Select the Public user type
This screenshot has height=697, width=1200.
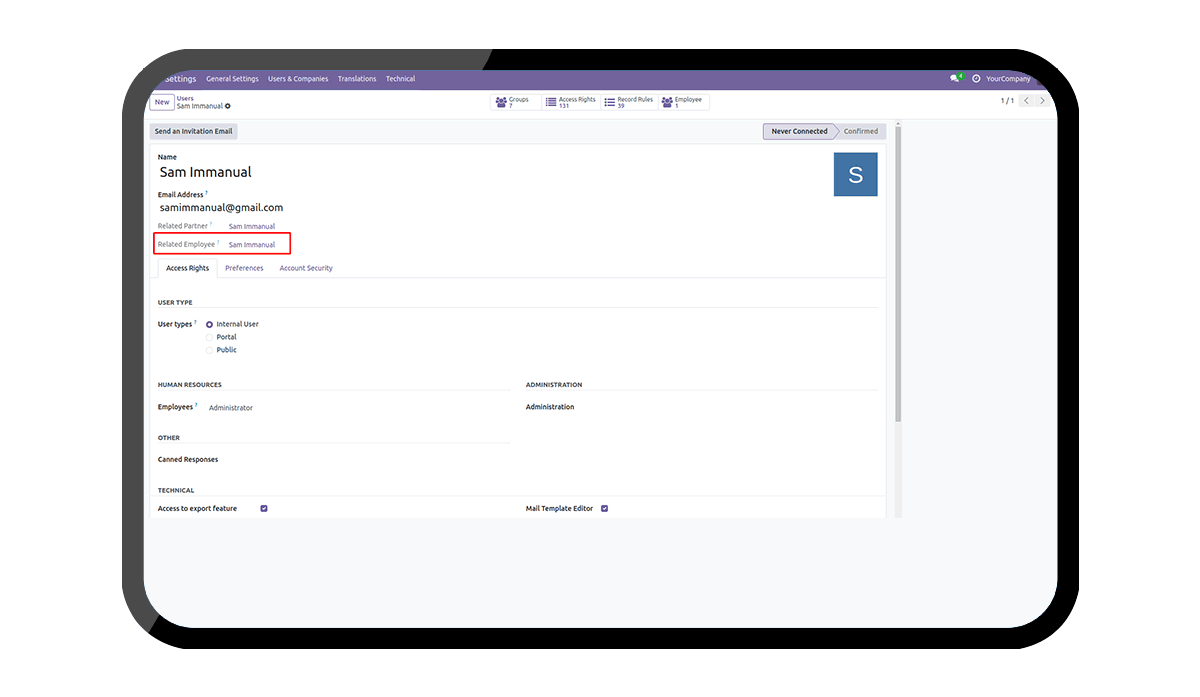(x=210, y=350)
